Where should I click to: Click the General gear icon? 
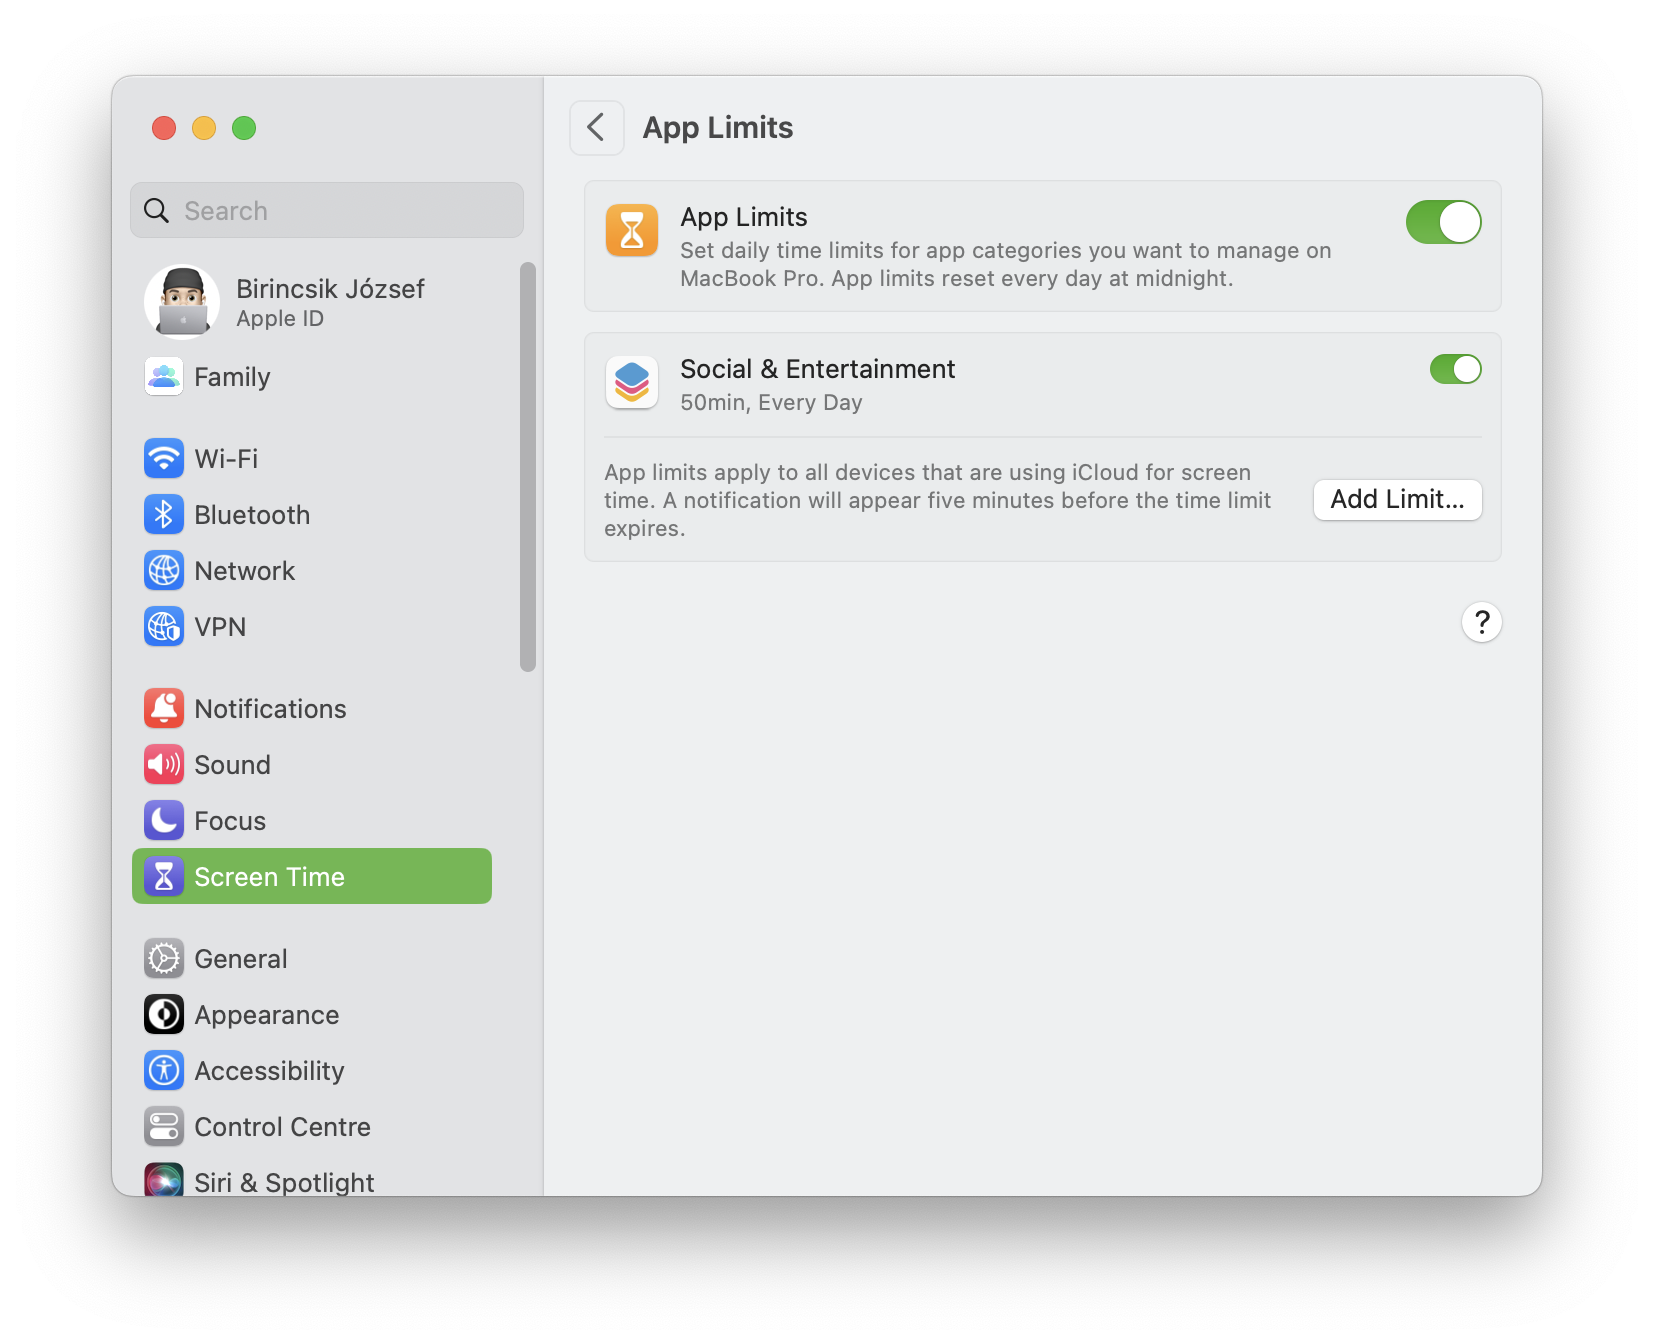pos(164,959)
